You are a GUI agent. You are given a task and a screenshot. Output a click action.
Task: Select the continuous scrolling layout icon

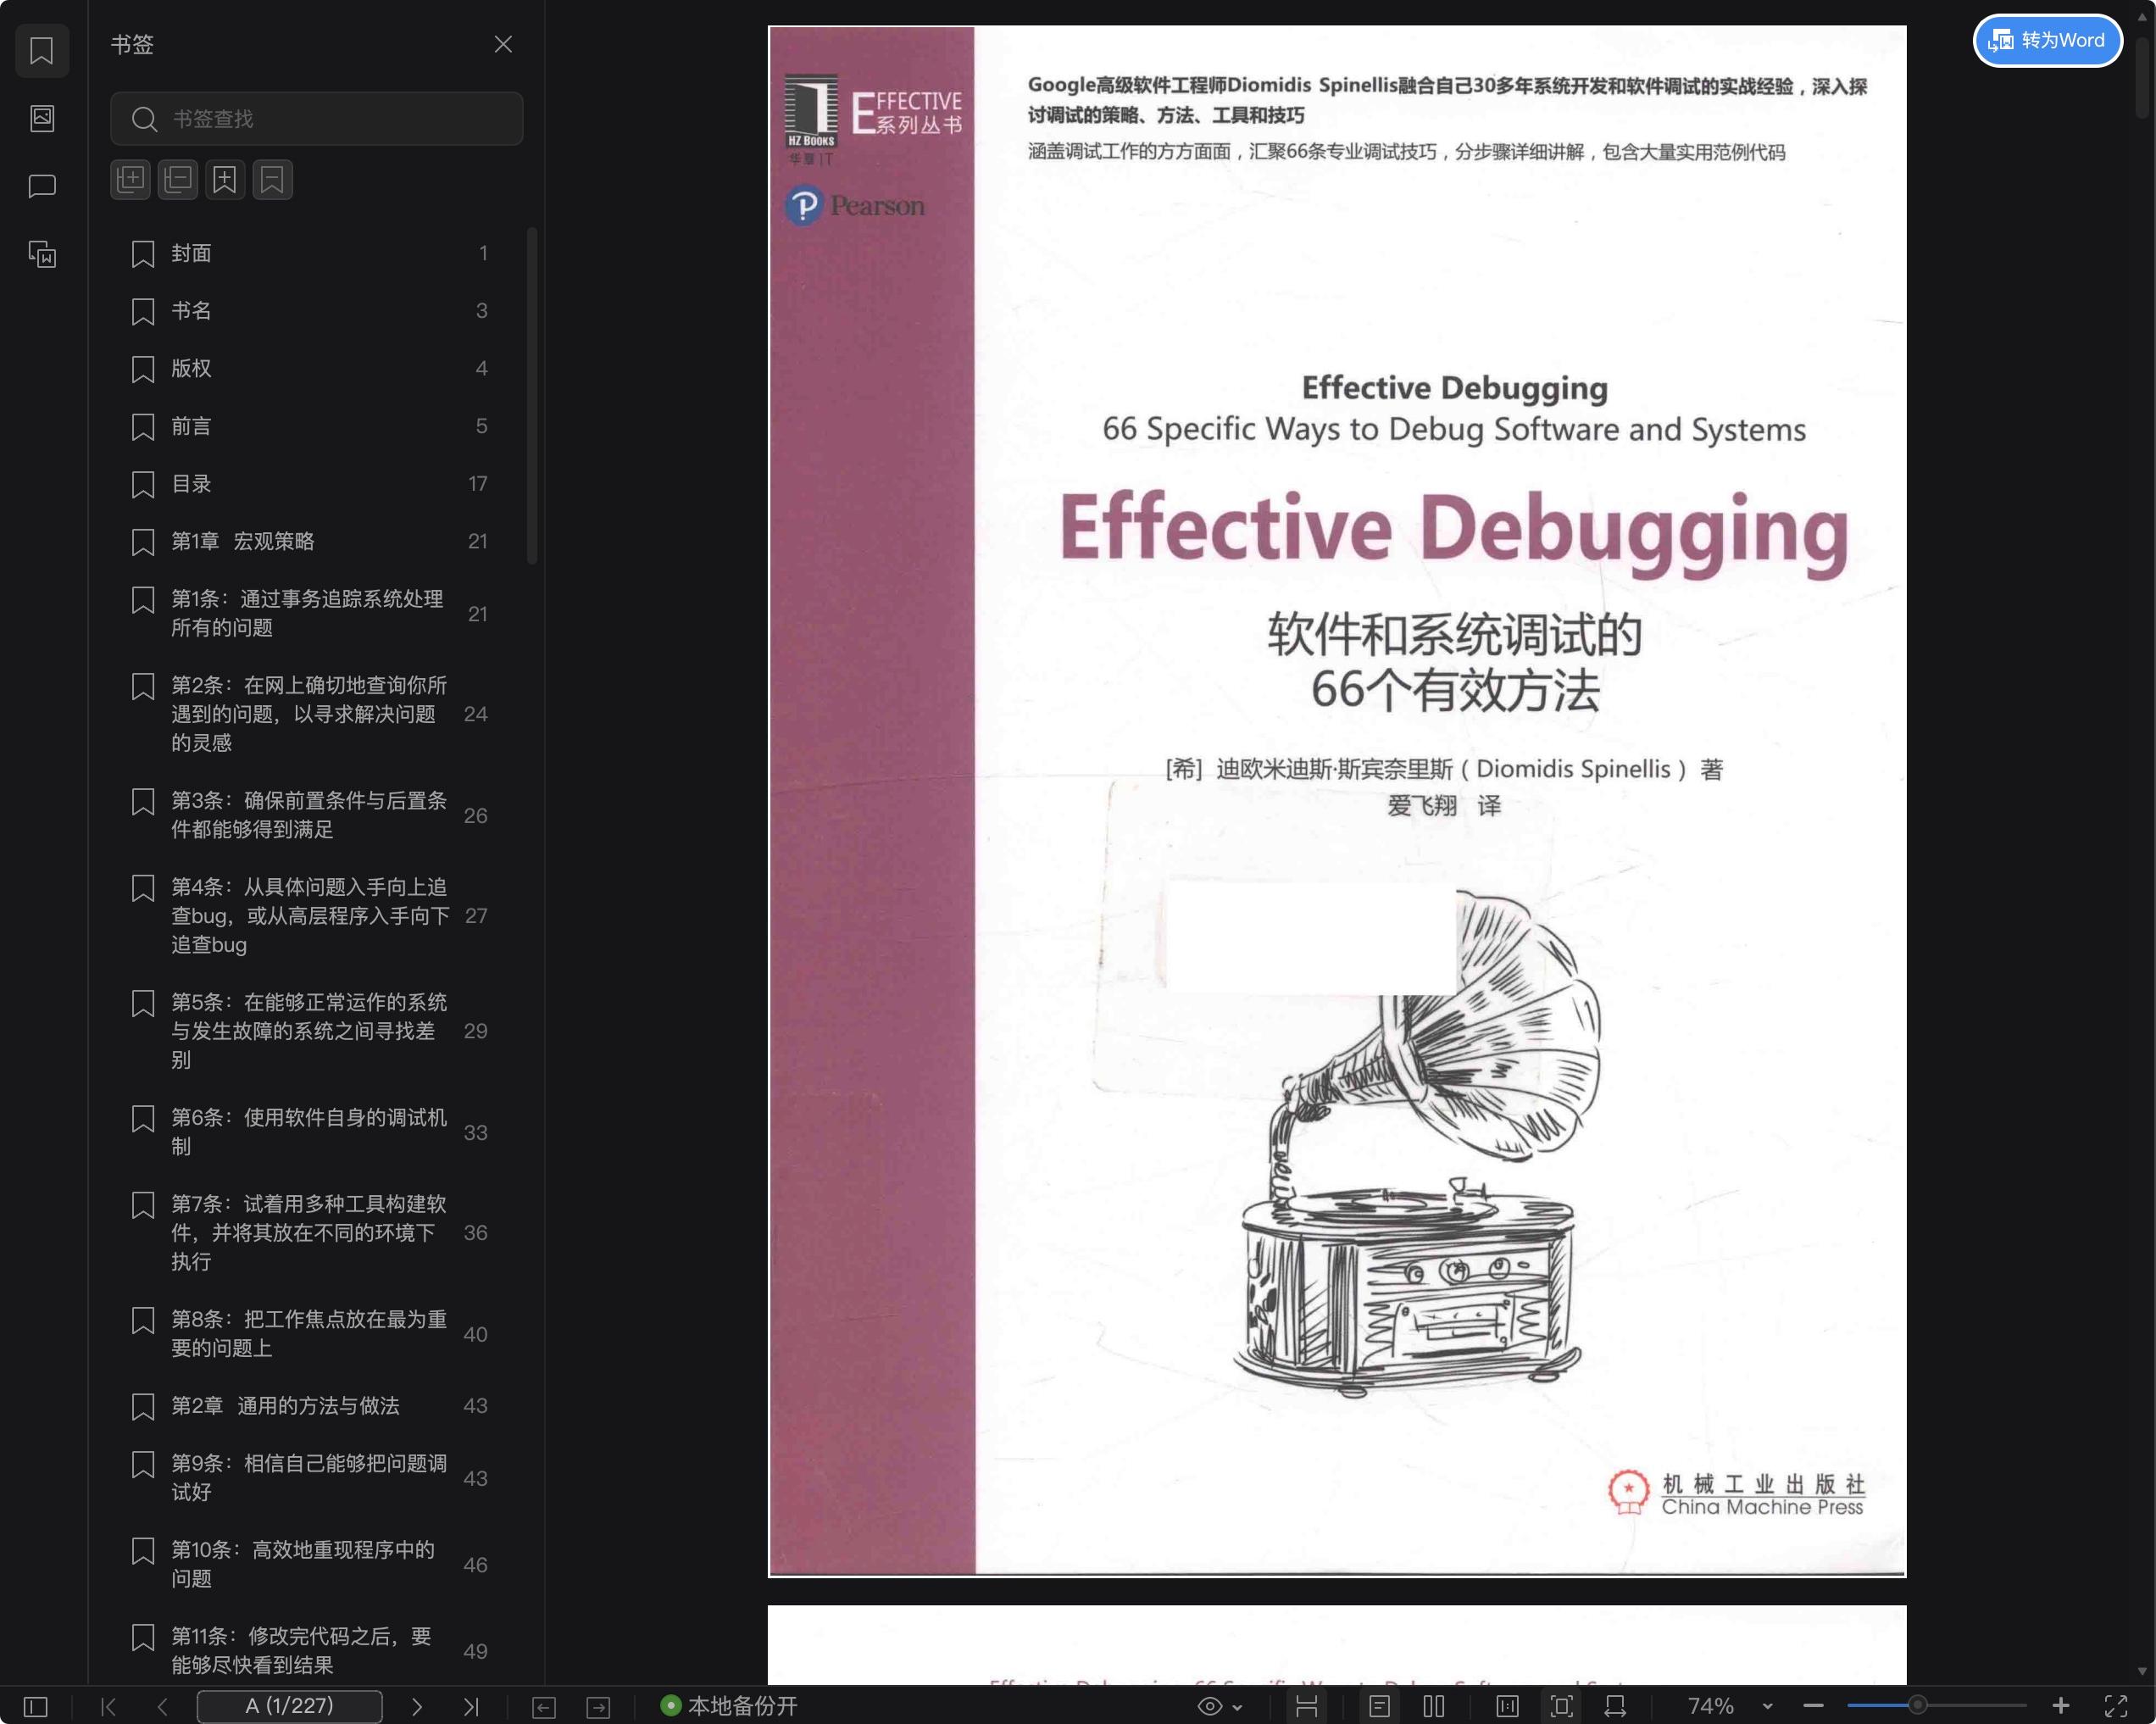point(1306,1706)
